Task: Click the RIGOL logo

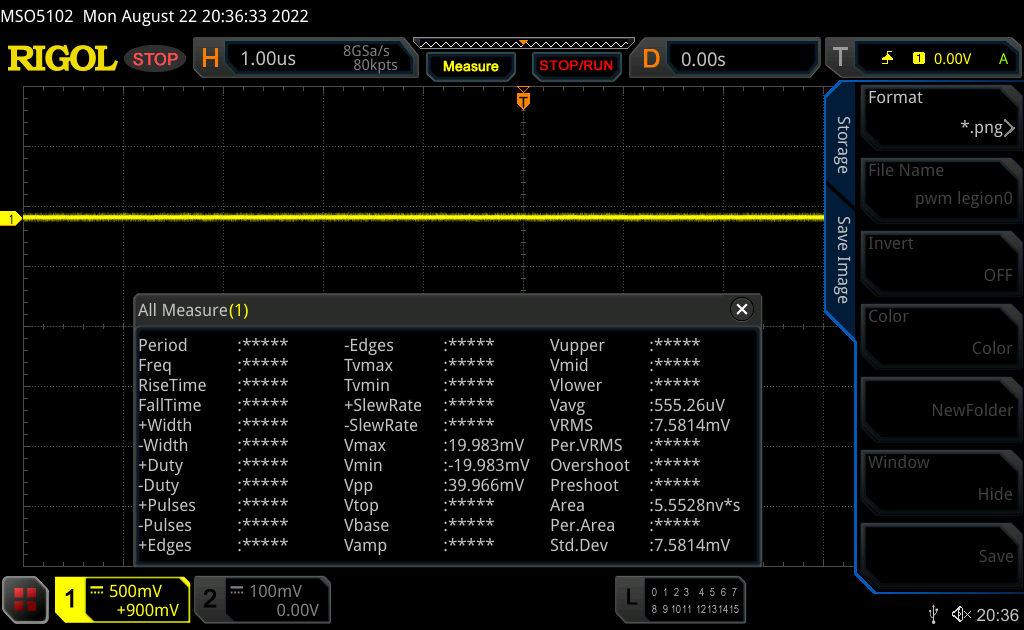Action: click(62, 59)
